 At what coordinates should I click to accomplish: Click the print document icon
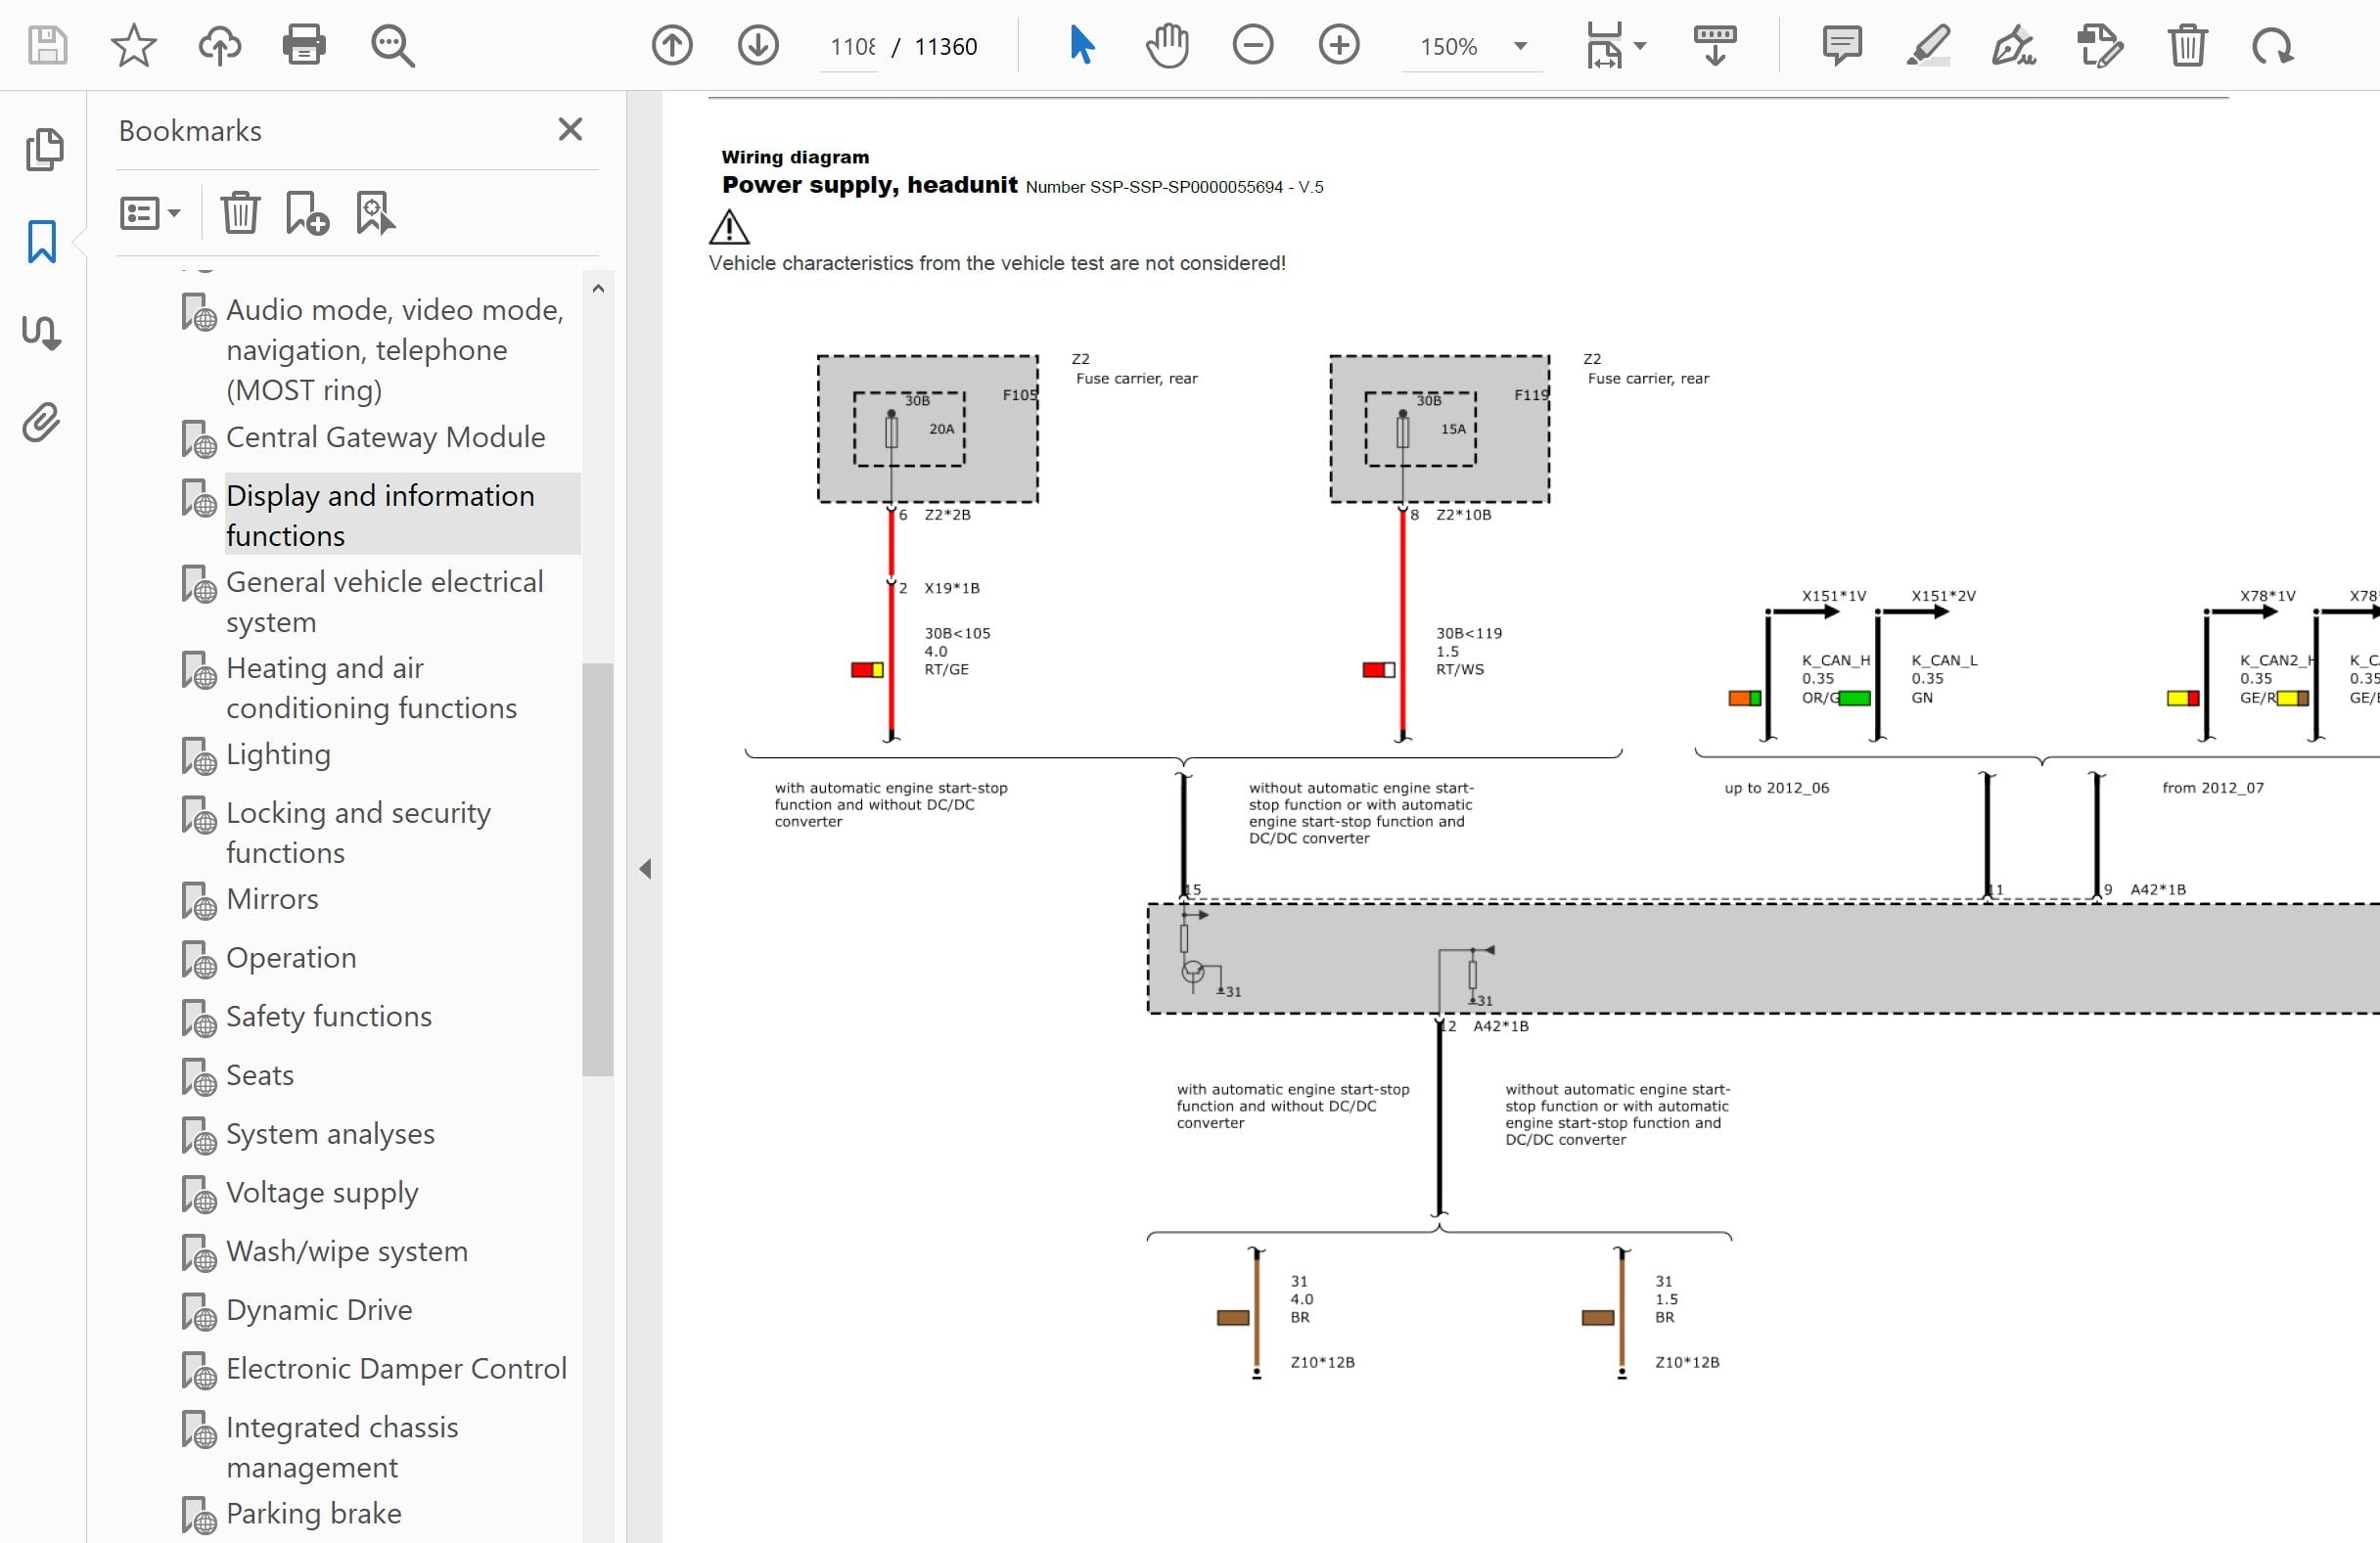[x=303, y=46]
